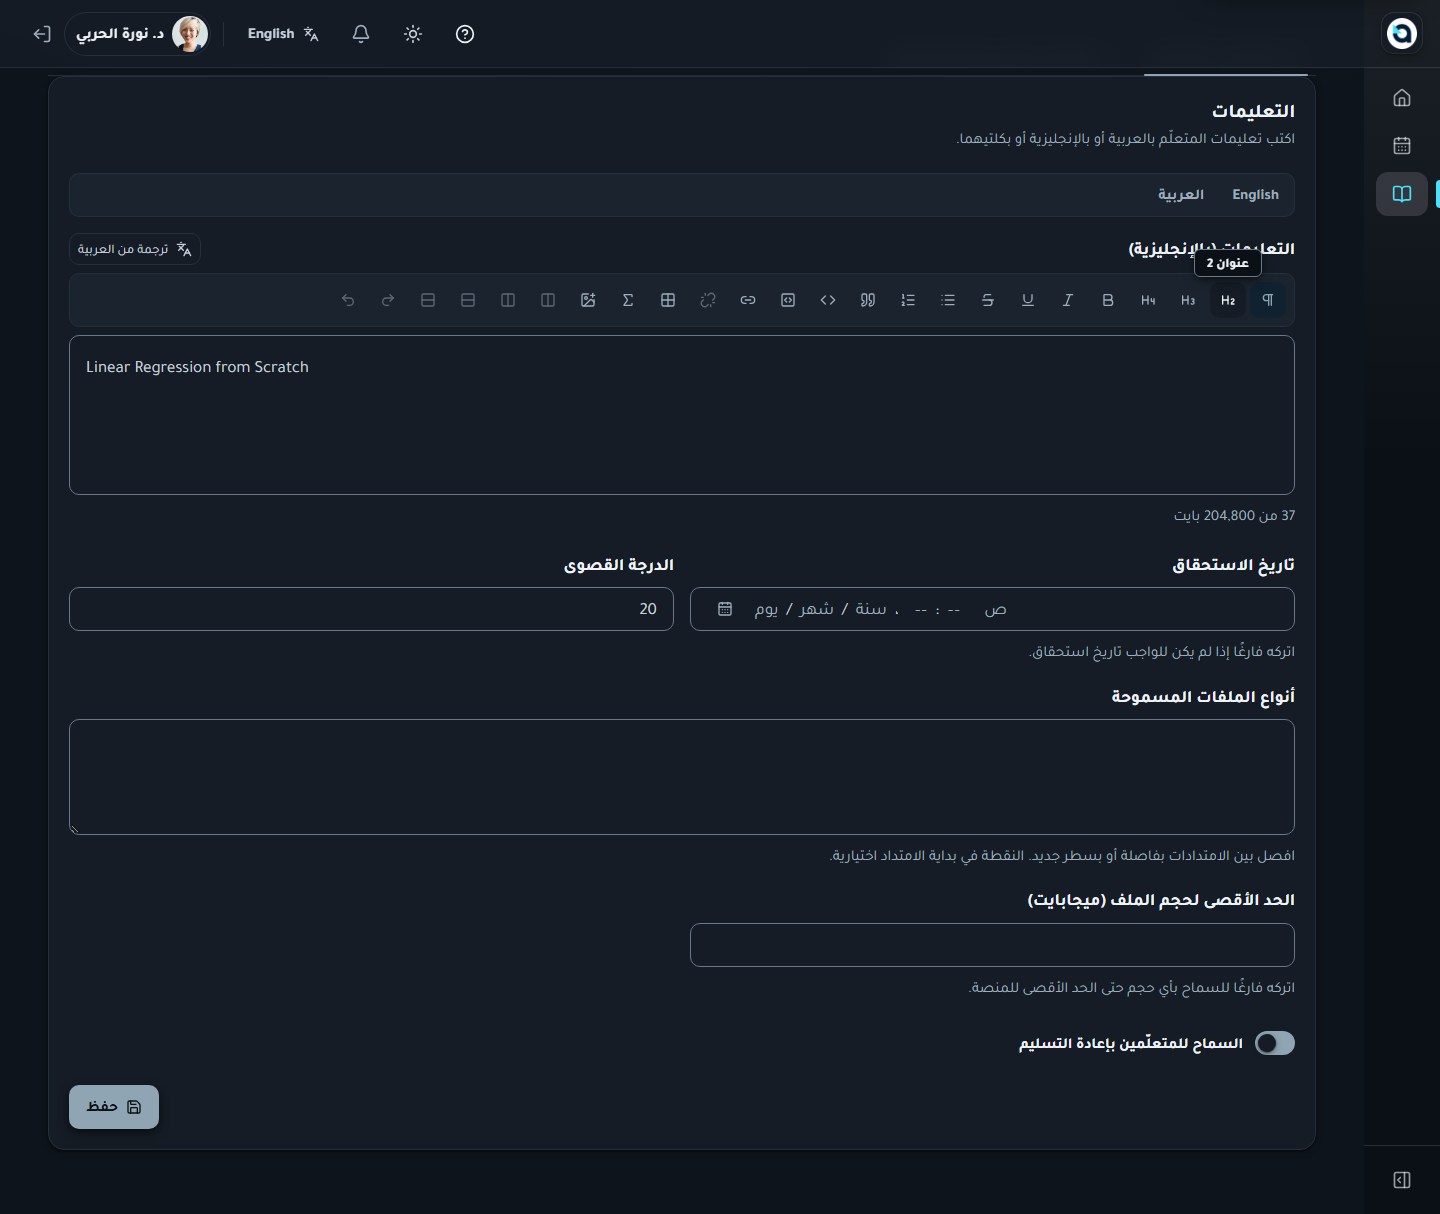Insert a numbered list

908,300
